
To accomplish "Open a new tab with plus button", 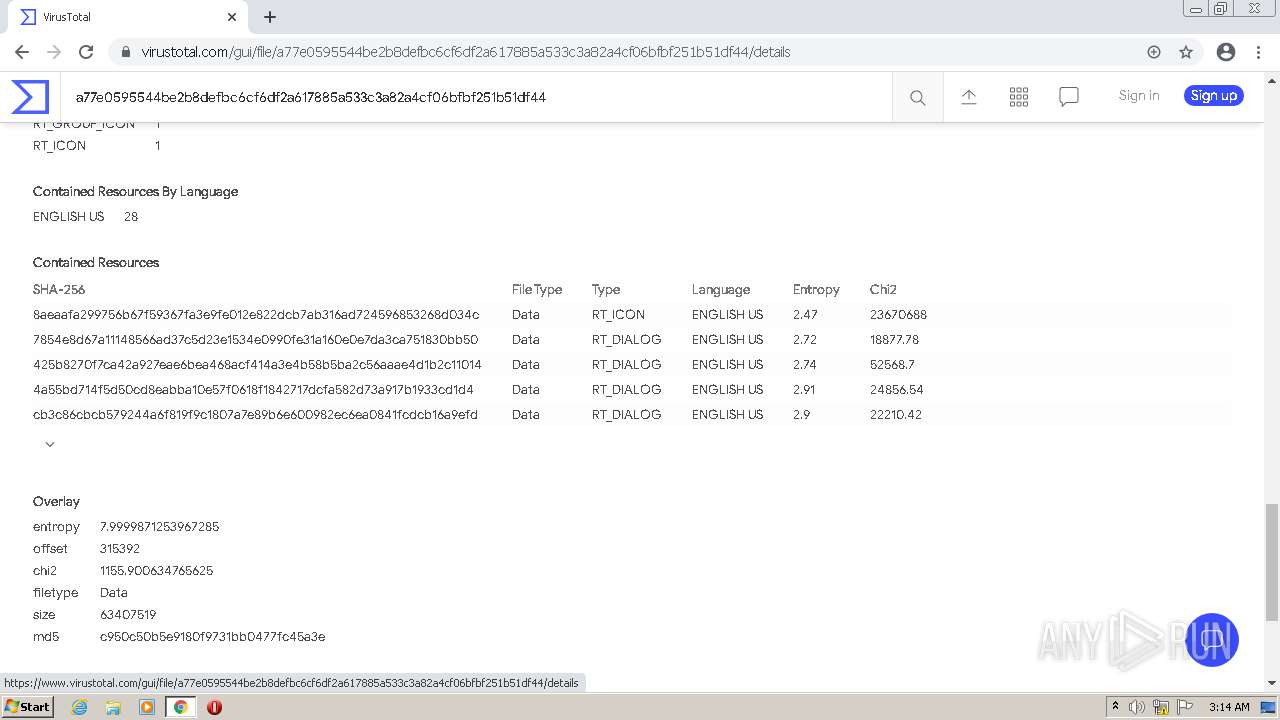I will [x=270, y=17].
